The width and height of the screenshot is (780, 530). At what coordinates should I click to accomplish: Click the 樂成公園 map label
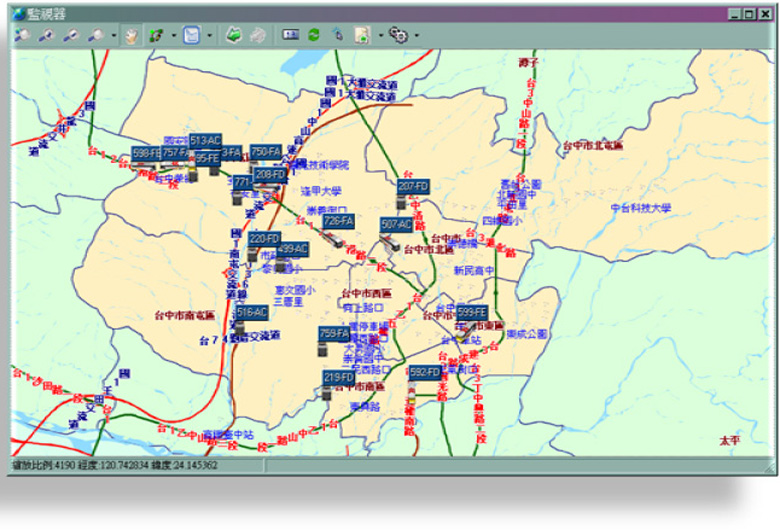[x=527, y=334]
